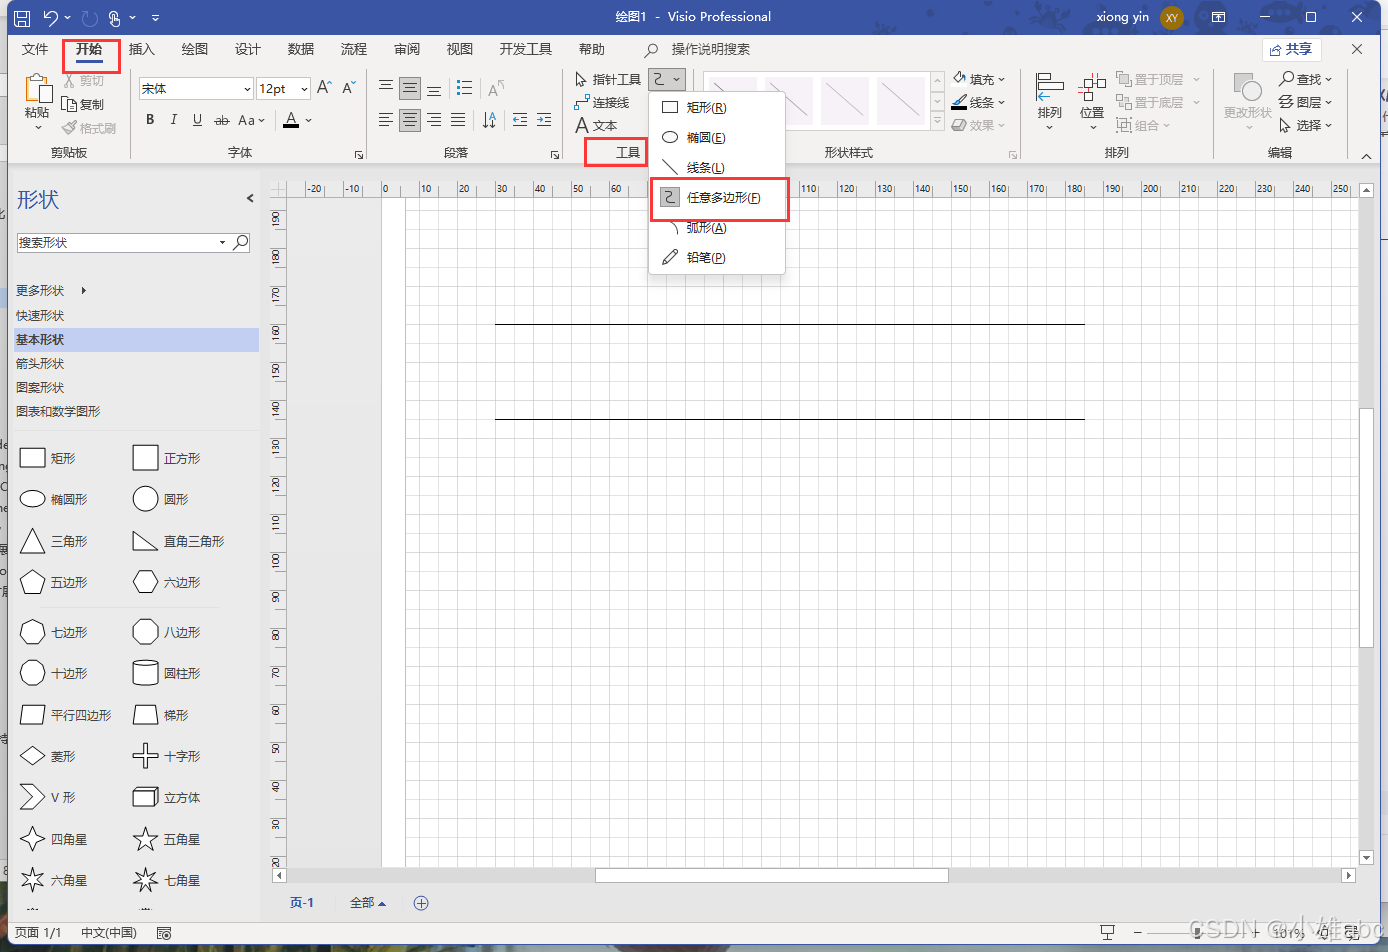Viewport: 1388px width, 952px height.
Task: Open the 排列 arrange dropdown
Action: point(1050,102)
